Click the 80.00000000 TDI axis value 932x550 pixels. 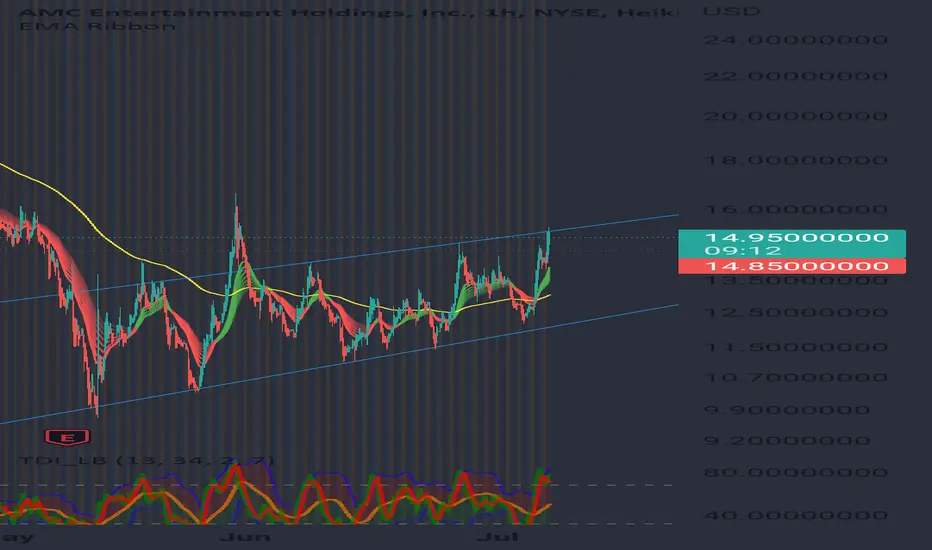coord(796,473)
